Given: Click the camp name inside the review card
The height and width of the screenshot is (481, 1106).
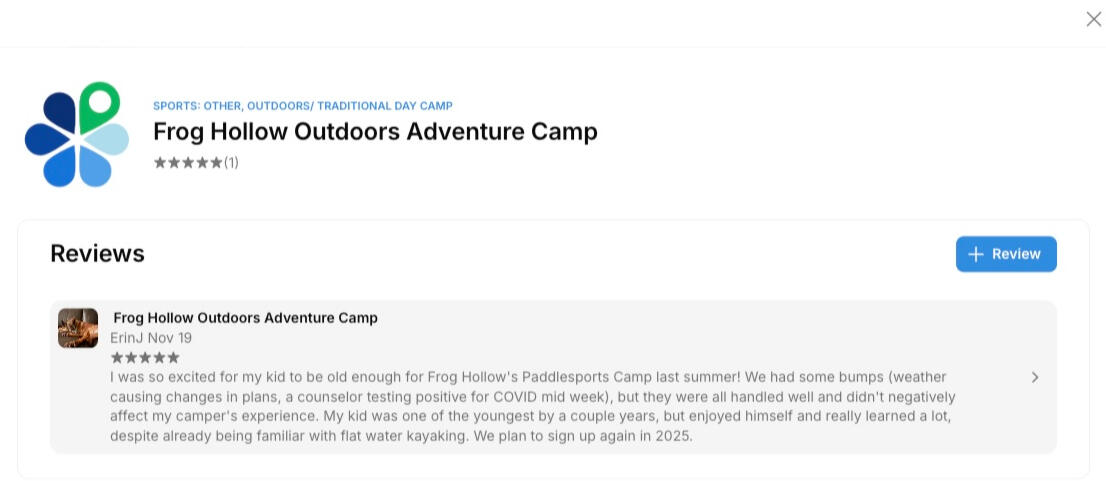Looking at the screenshot, I should click(245, 318).
